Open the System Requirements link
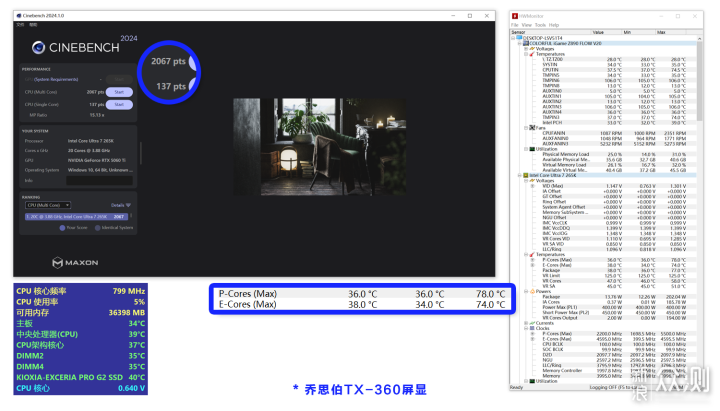Image resolution: width=720 pixels, height=411 pixels. coord(56,79)
